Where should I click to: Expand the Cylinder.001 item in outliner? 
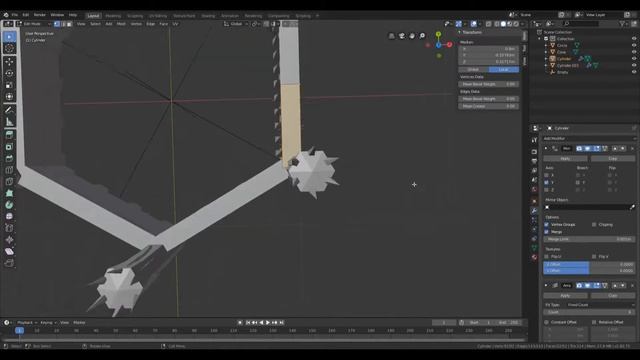pos(546,65)
